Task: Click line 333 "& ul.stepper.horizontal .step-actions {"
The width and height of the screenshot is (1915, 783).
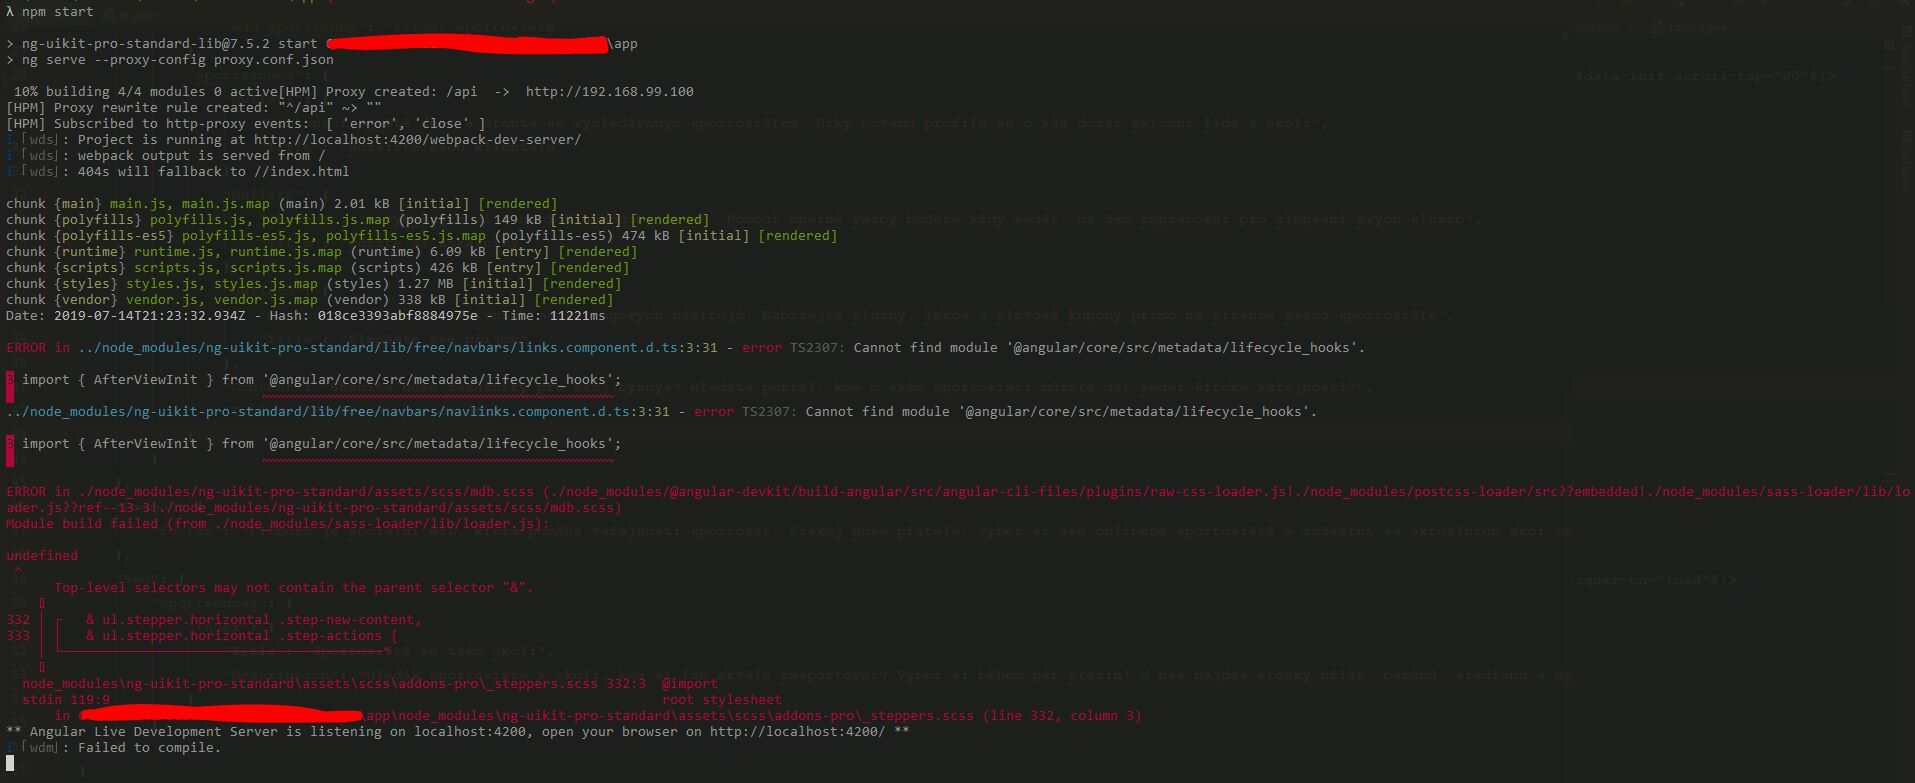Action: click(x=241, y=636)
